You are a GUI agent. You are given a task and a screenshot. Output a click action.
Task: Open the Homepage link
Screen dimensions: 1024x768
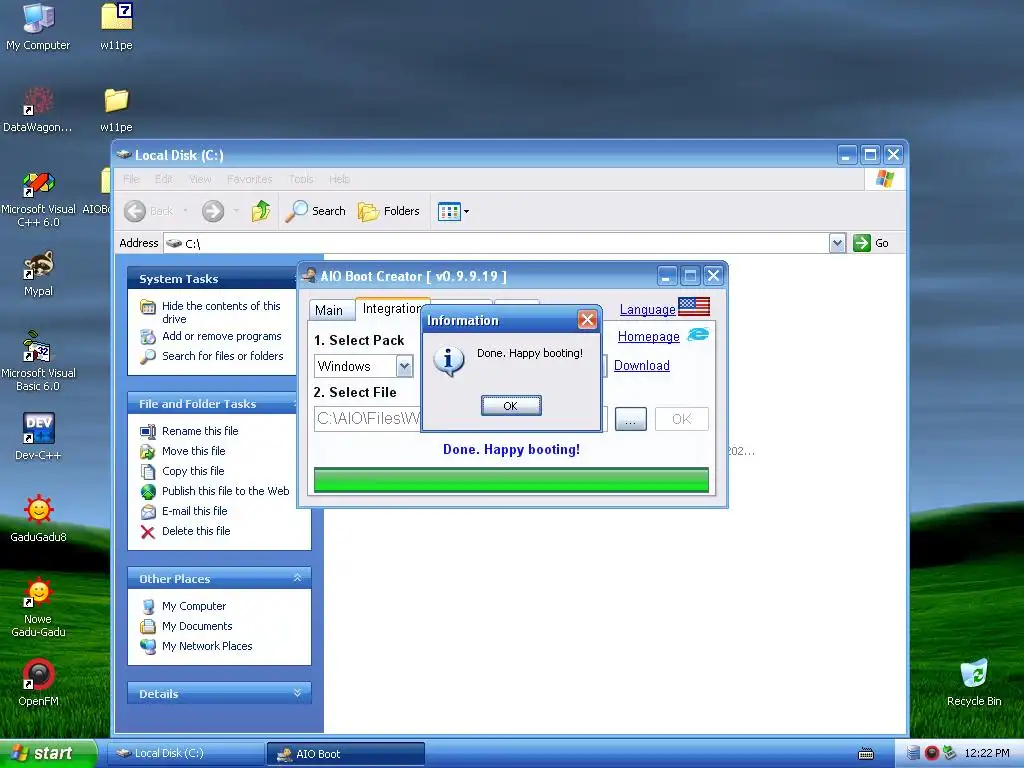click(648, 336)
